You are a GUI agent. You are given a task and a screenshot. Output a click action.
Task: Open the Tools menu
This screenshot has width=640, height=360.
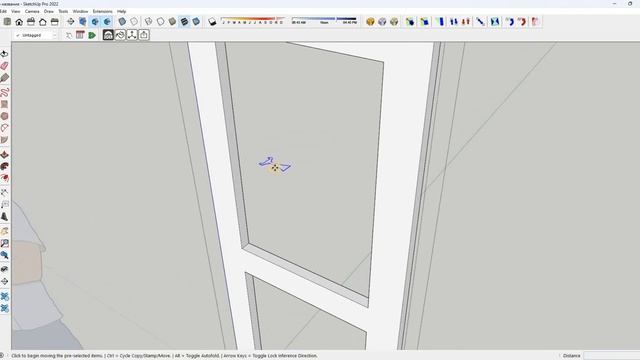coord(63,11)
